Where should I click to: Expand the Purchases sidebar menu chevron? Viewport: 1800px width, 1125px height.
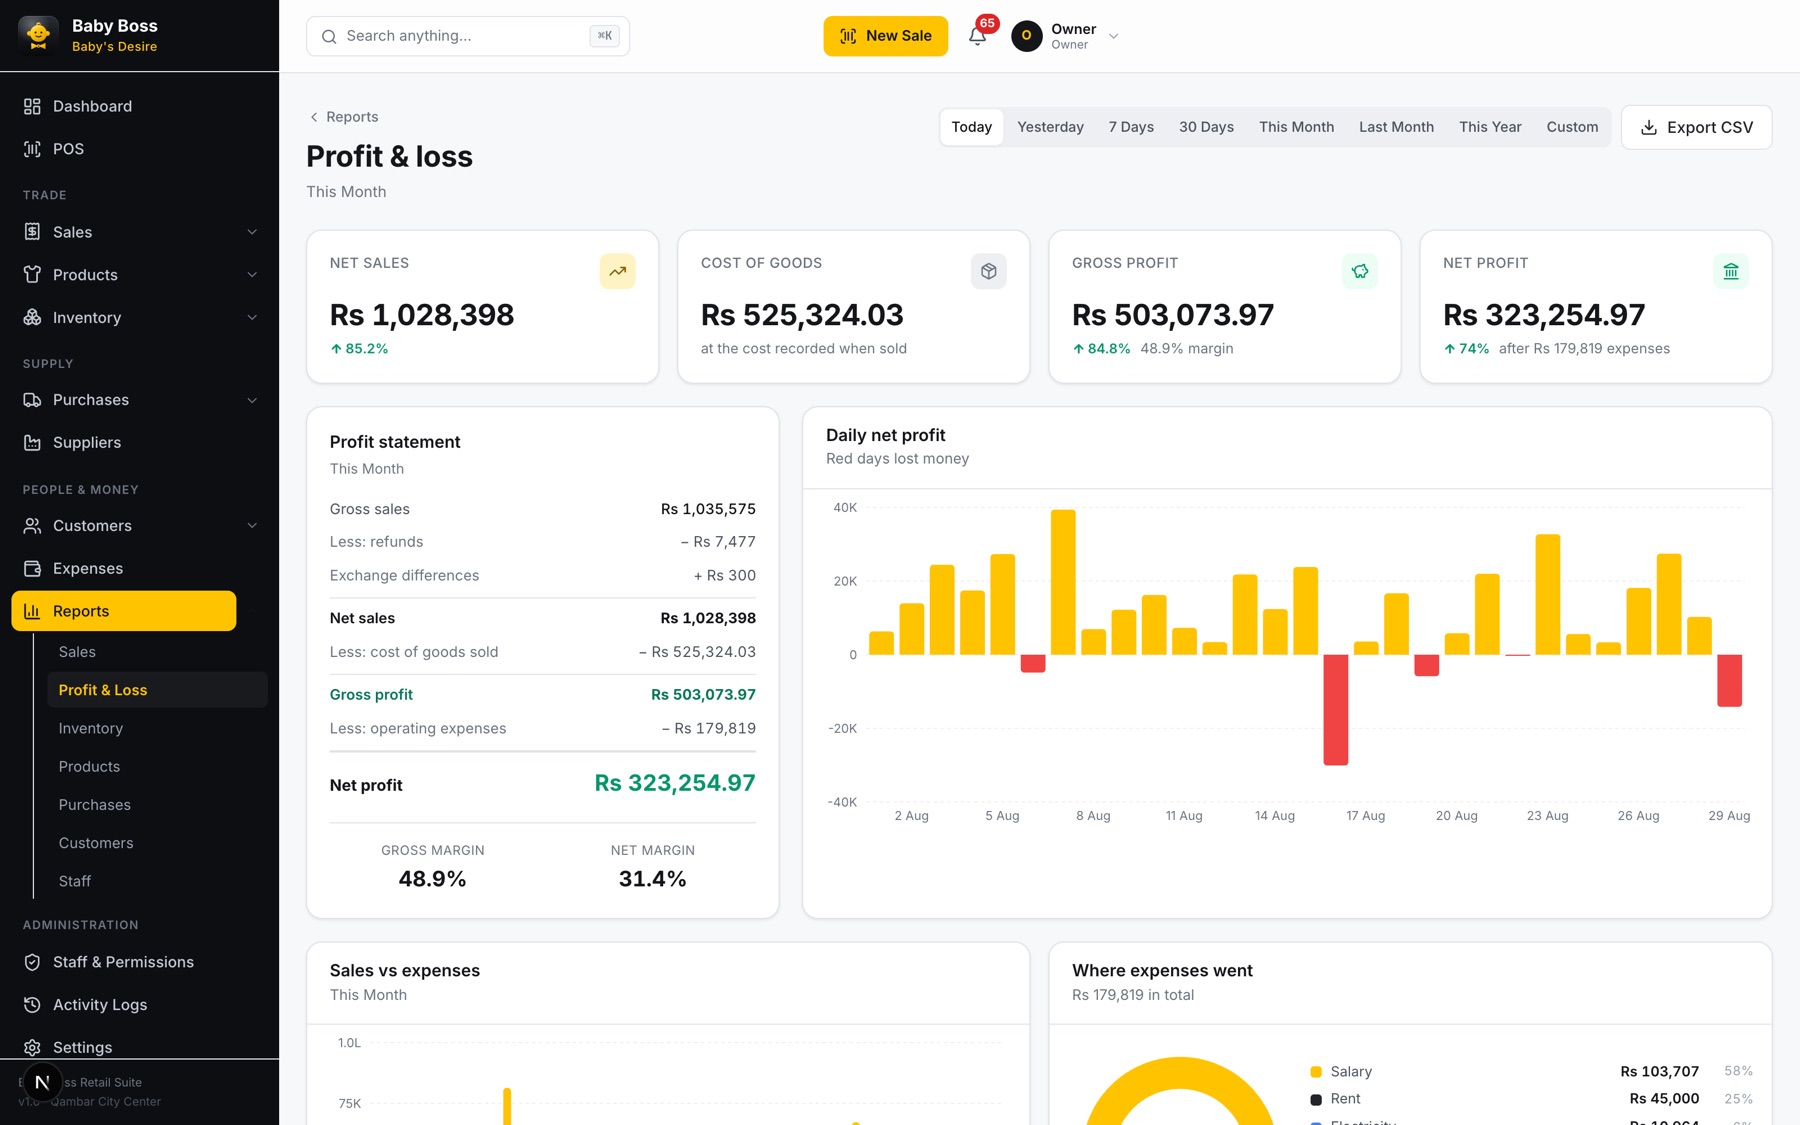click(252, 400)
